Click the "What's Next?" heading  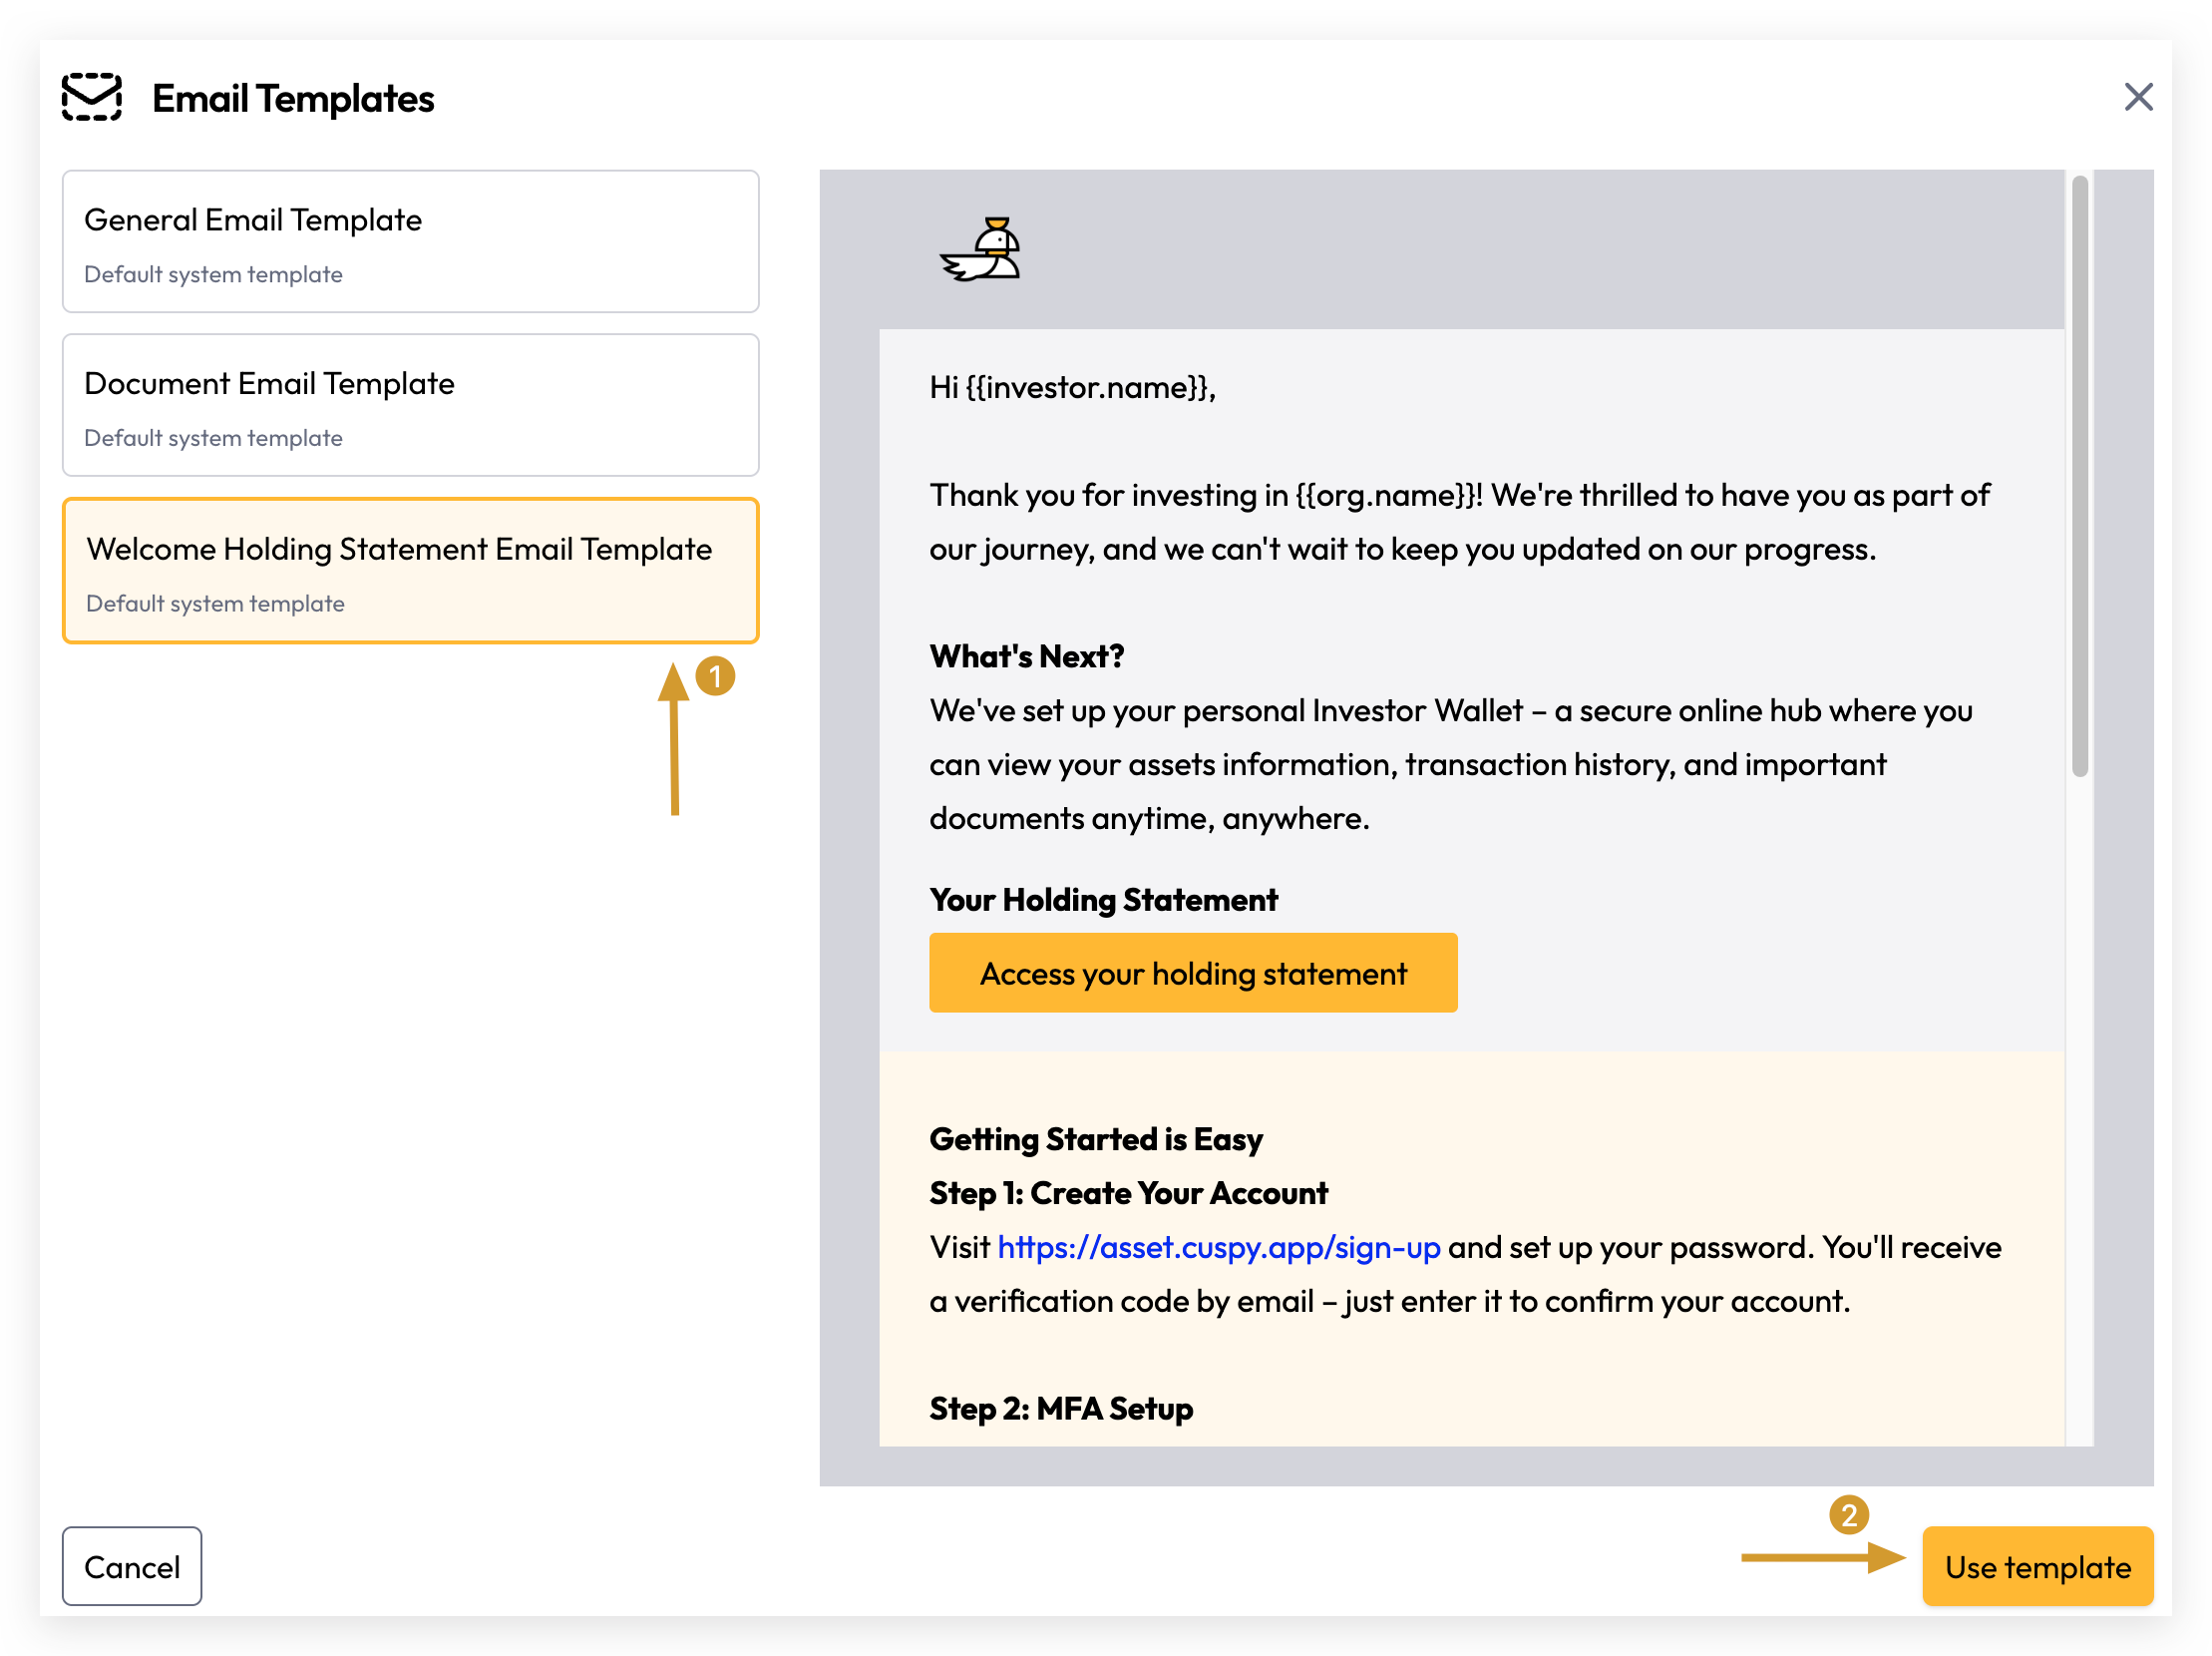coord(1026,656)
